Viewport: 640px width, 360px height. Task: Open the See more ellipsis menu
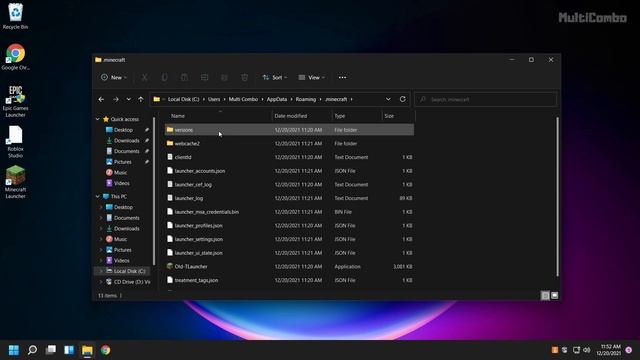point(342,77)
